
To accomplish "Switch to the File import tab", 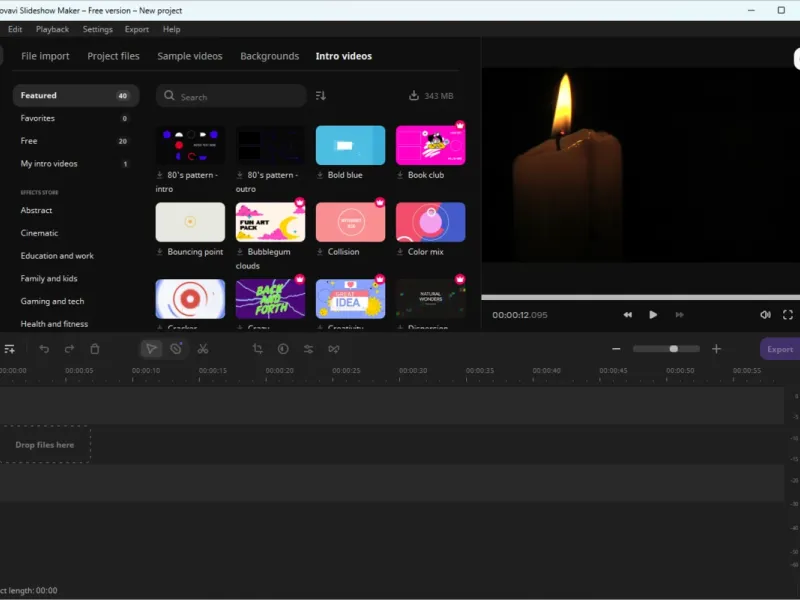I will (45, 56).
